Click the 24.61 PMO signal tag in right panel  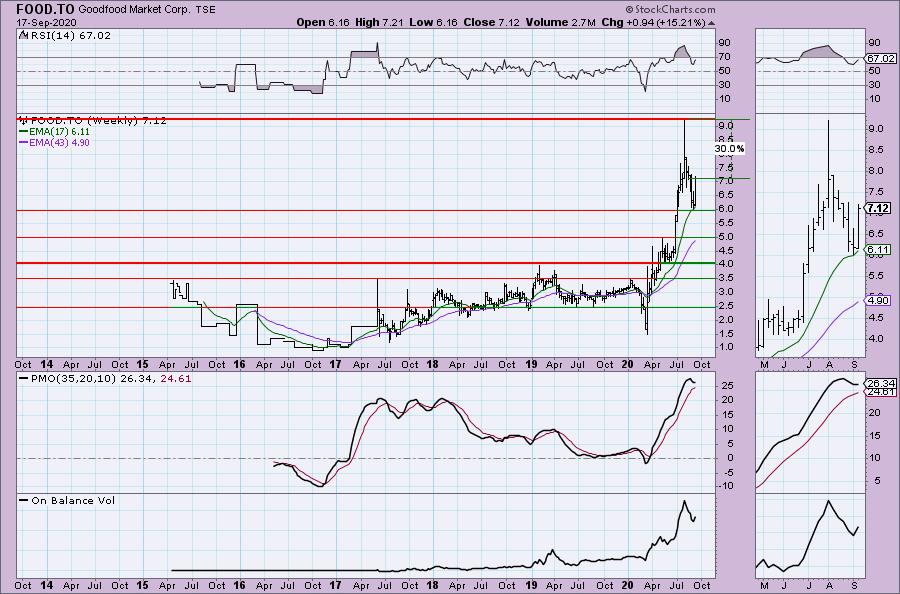(880, 391)
